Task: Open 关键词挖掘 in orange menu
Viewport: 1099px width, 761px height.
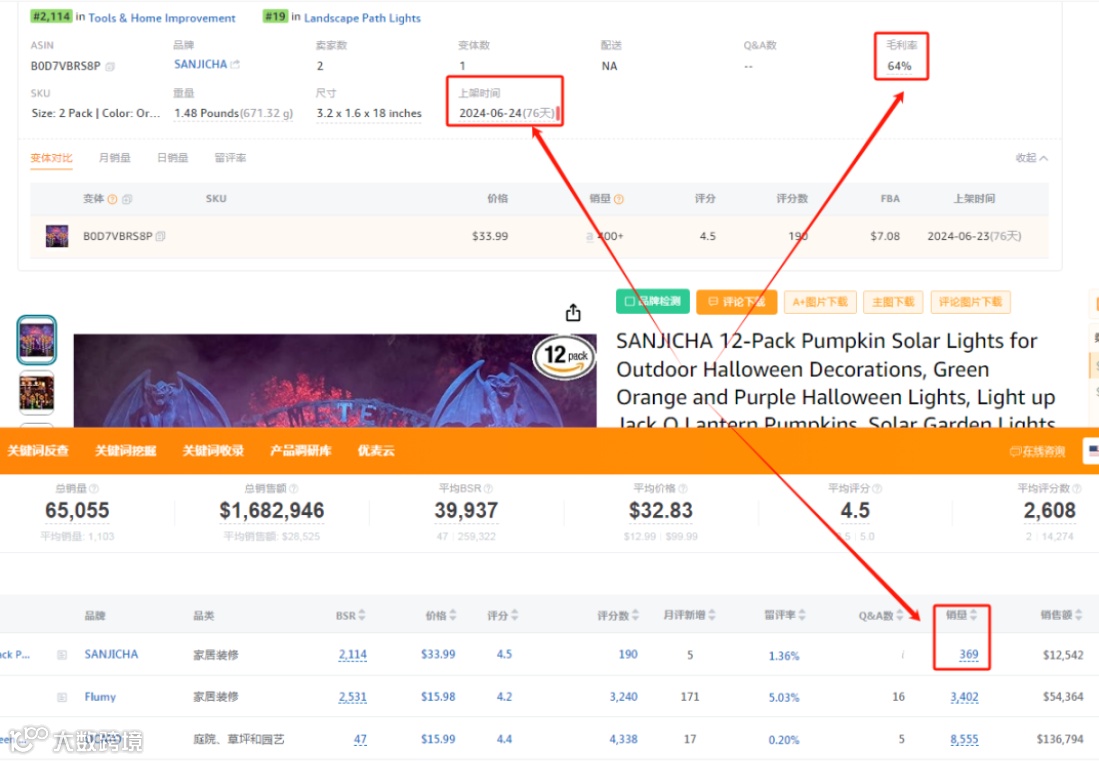Action: pyautogui.click(x=125, y=451)
